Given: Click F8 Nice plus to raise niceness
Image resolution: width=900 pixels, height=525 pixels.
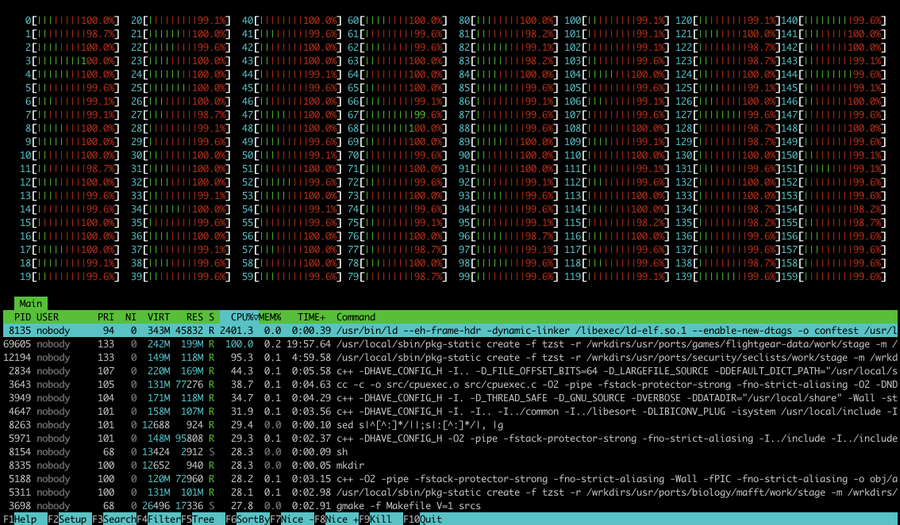Looking at the screenshot, I should coord(336,519).
